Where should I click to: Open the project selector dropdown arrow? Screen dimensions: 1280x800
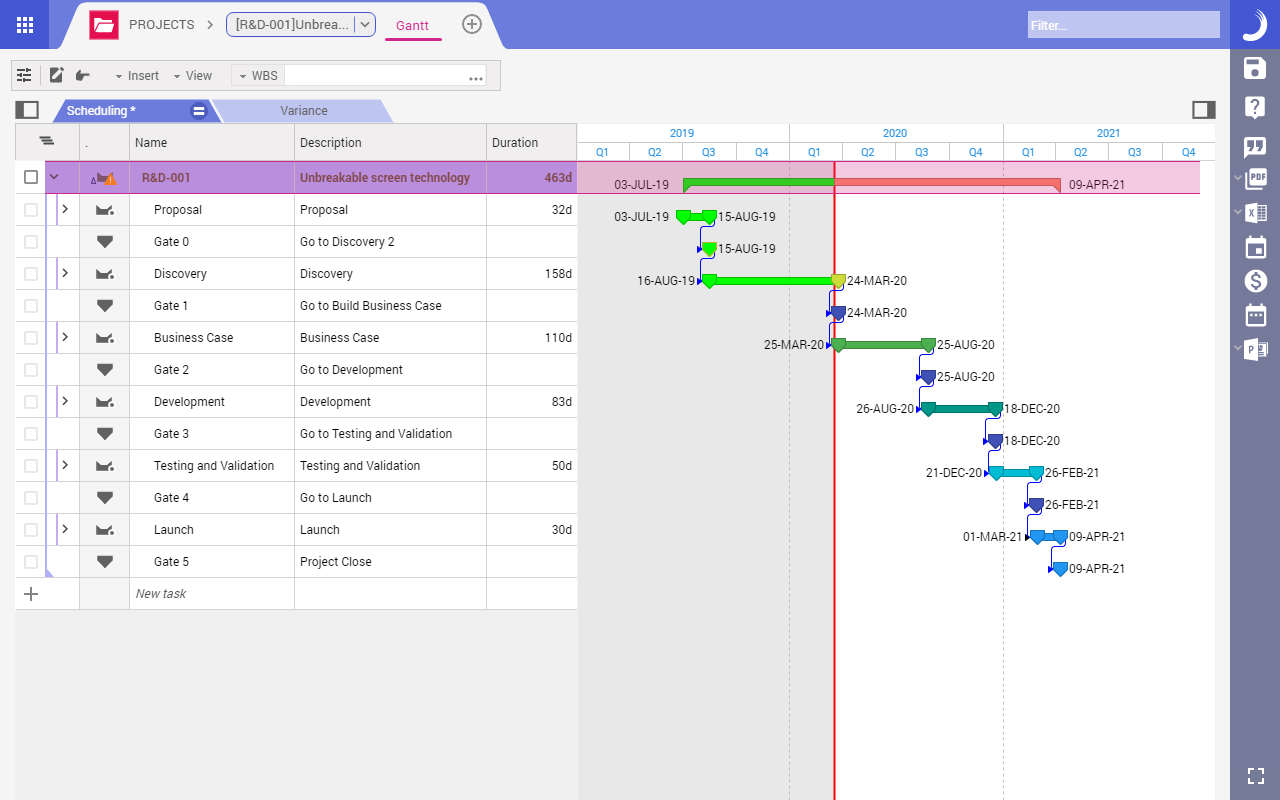pyautogui.click(x=365, y=25)
